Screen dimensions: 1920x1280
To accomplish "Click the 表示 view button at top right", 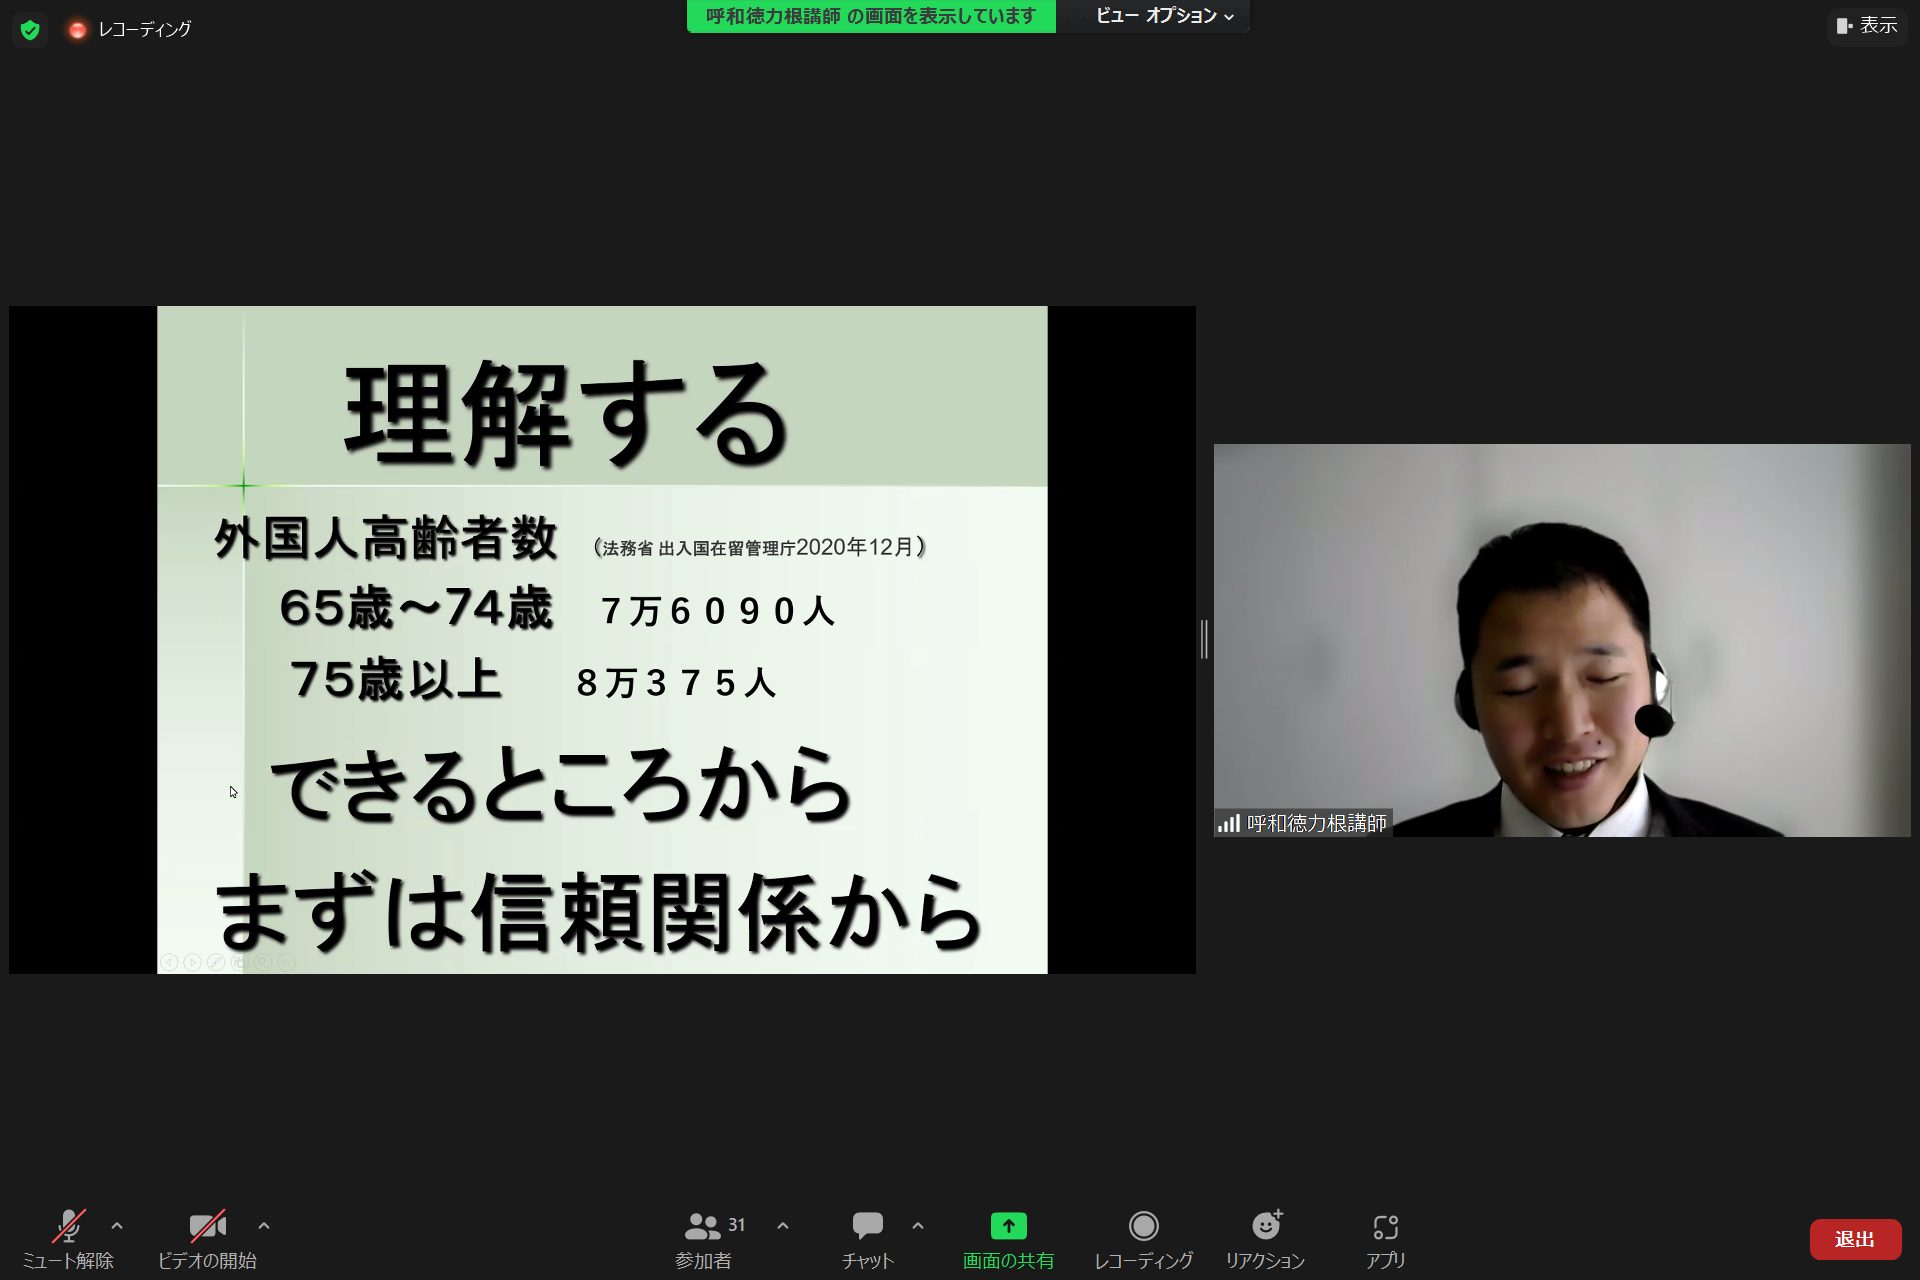I will coord(1867,26).
